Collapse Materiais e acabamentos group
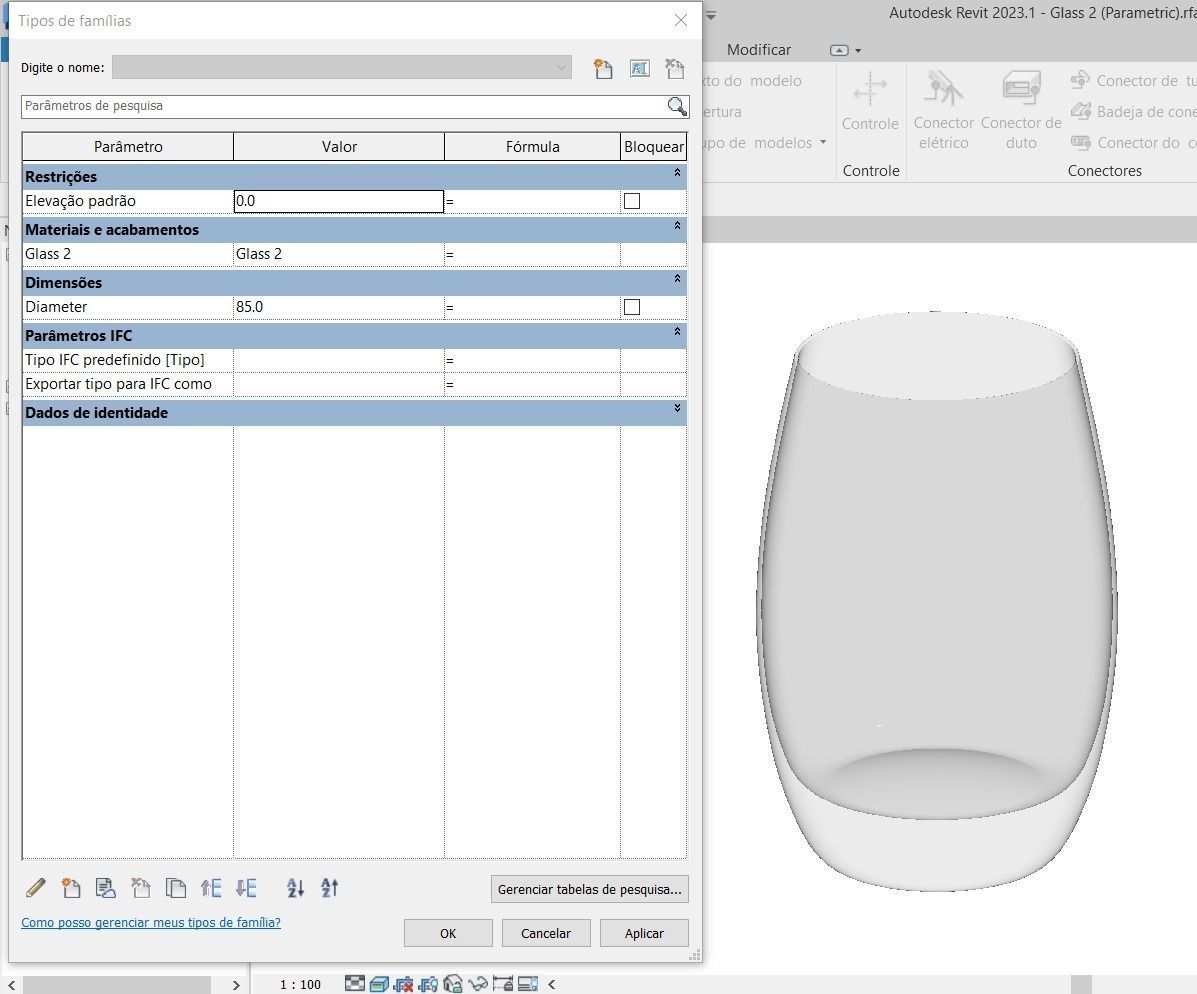Viewport: 1197px width, 994px height. click(677, 226)
